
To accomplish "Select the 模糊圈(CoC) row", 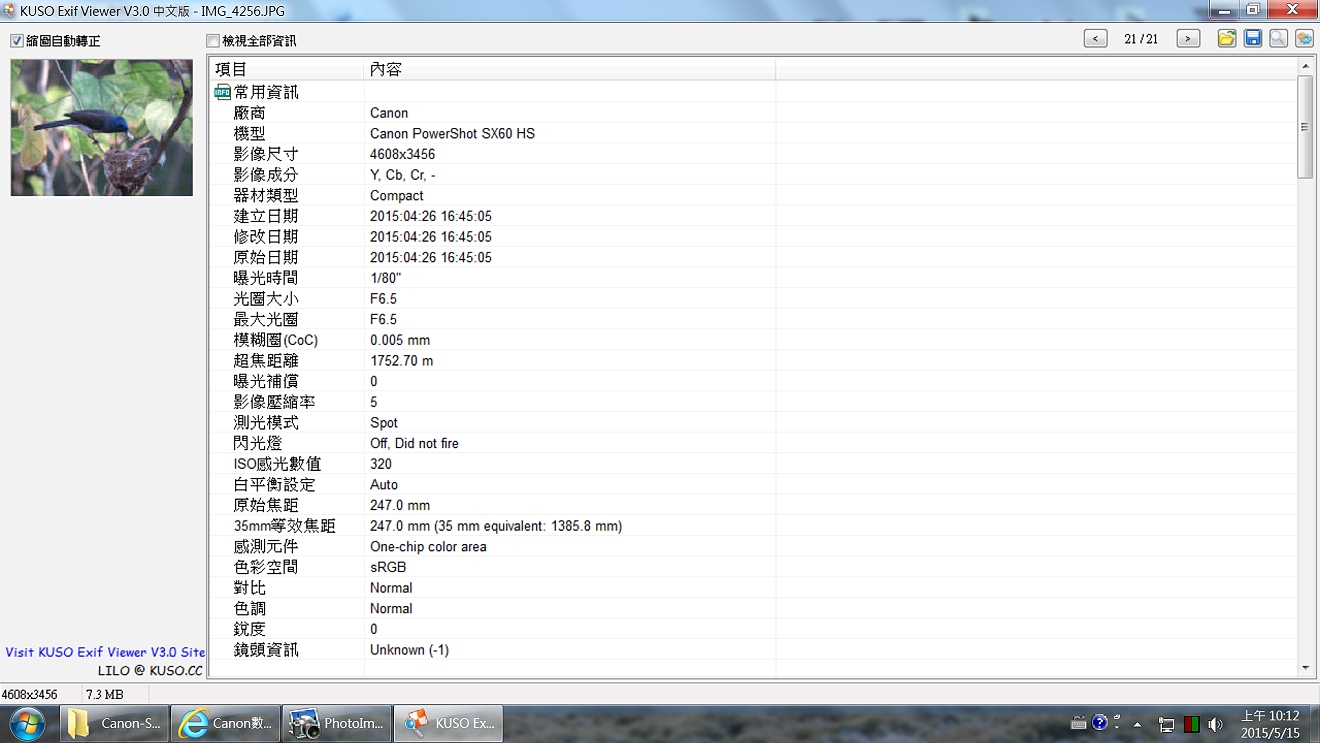I will click(x=753, y=340).
